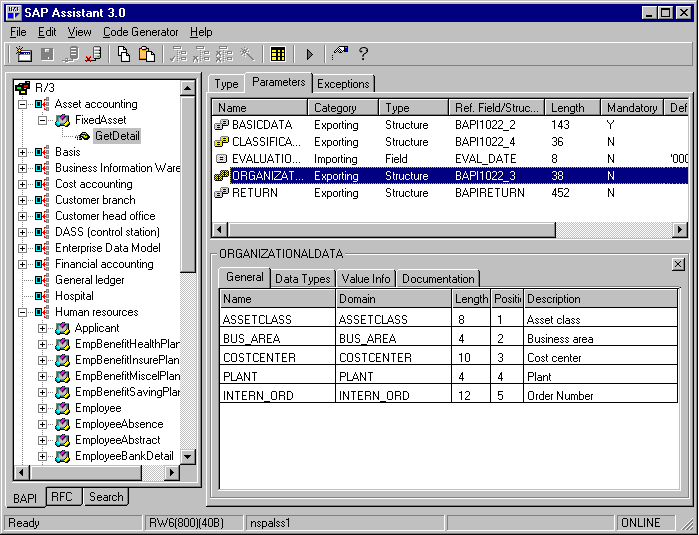
Task: Click the yellow grid table icon
Action: click(278, 54)
